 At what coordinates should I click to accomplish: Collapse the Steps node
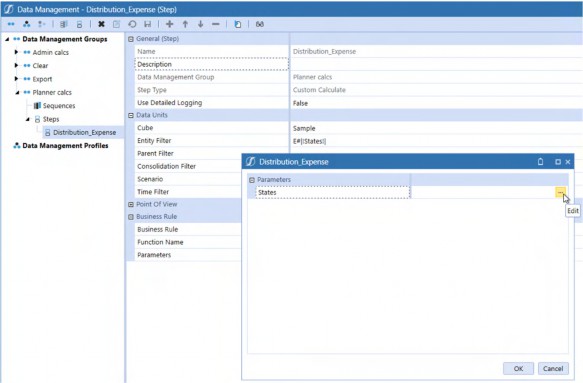coord(28,119)
